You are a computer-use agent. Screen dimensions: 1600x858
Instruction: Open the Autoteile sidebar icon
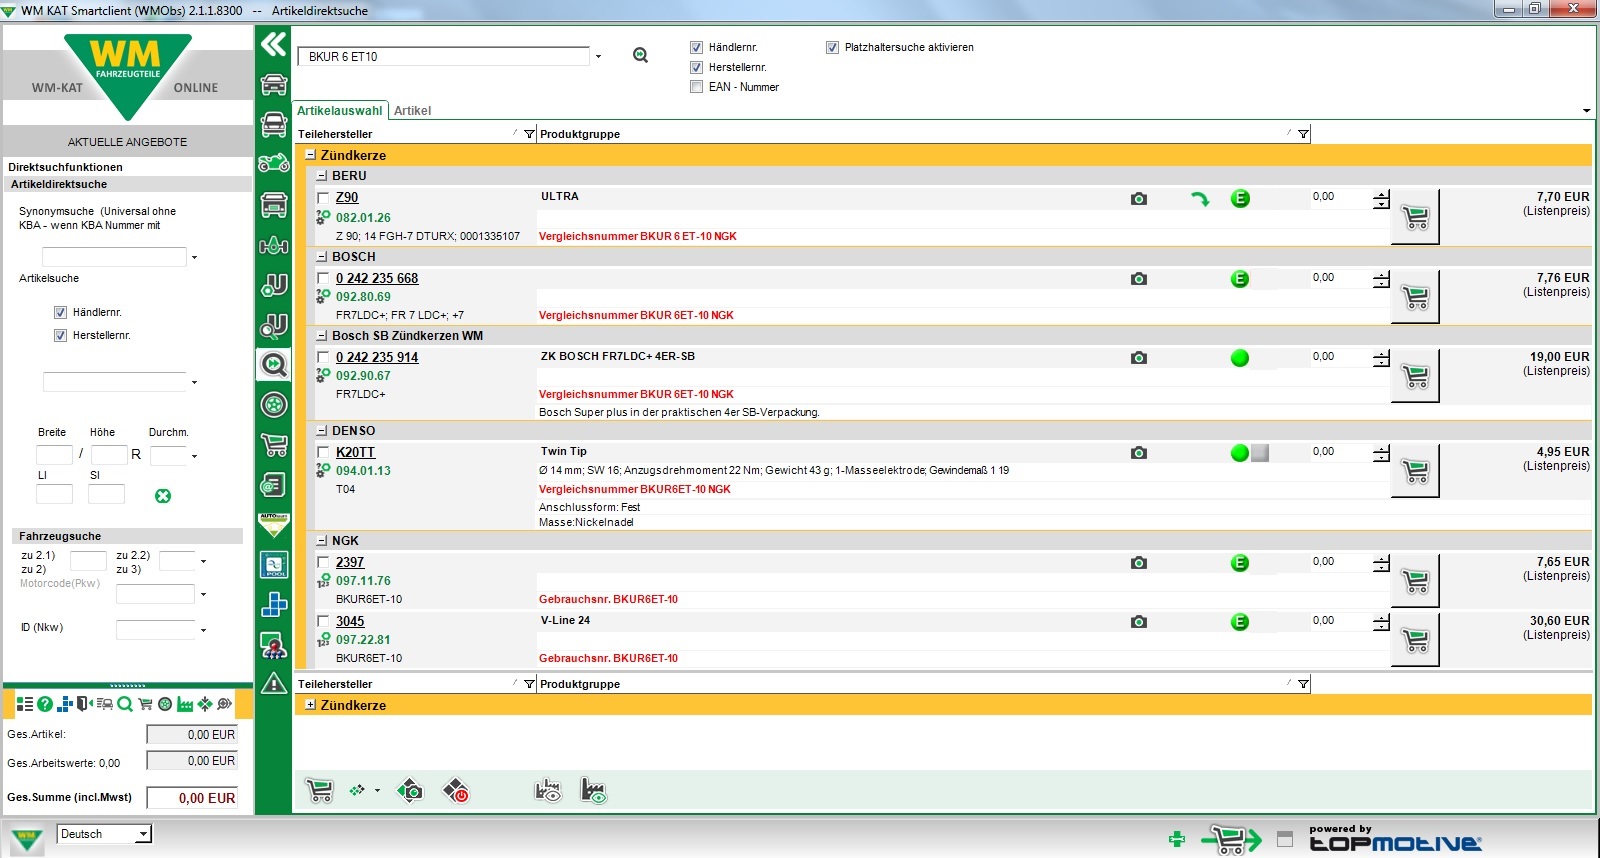273,525
